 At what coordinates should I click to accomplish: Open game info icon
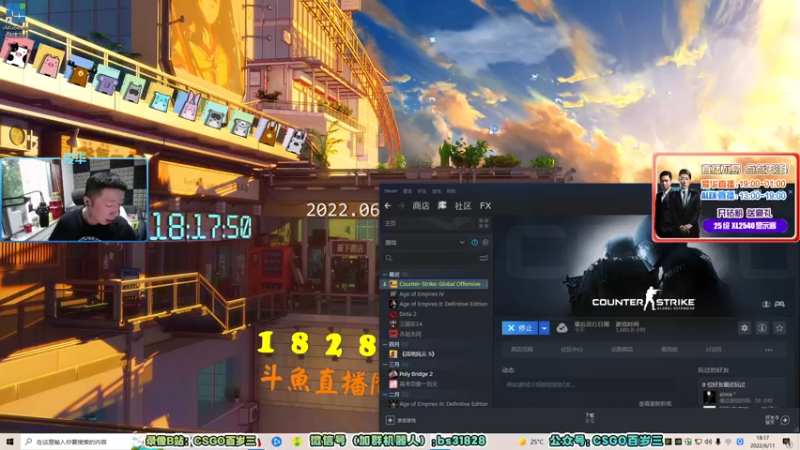click(762, 328)
